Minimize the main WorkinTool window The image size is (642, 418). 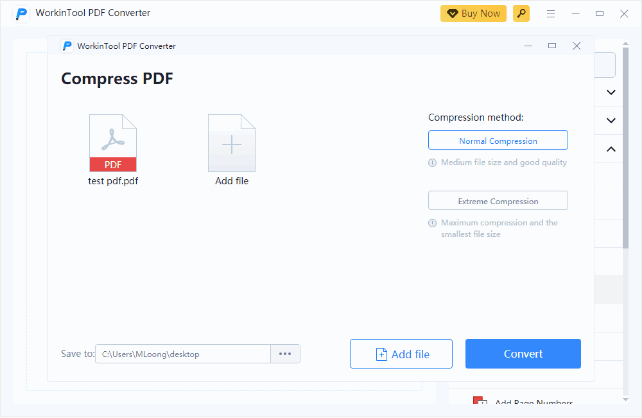click(x=575, y=14)
